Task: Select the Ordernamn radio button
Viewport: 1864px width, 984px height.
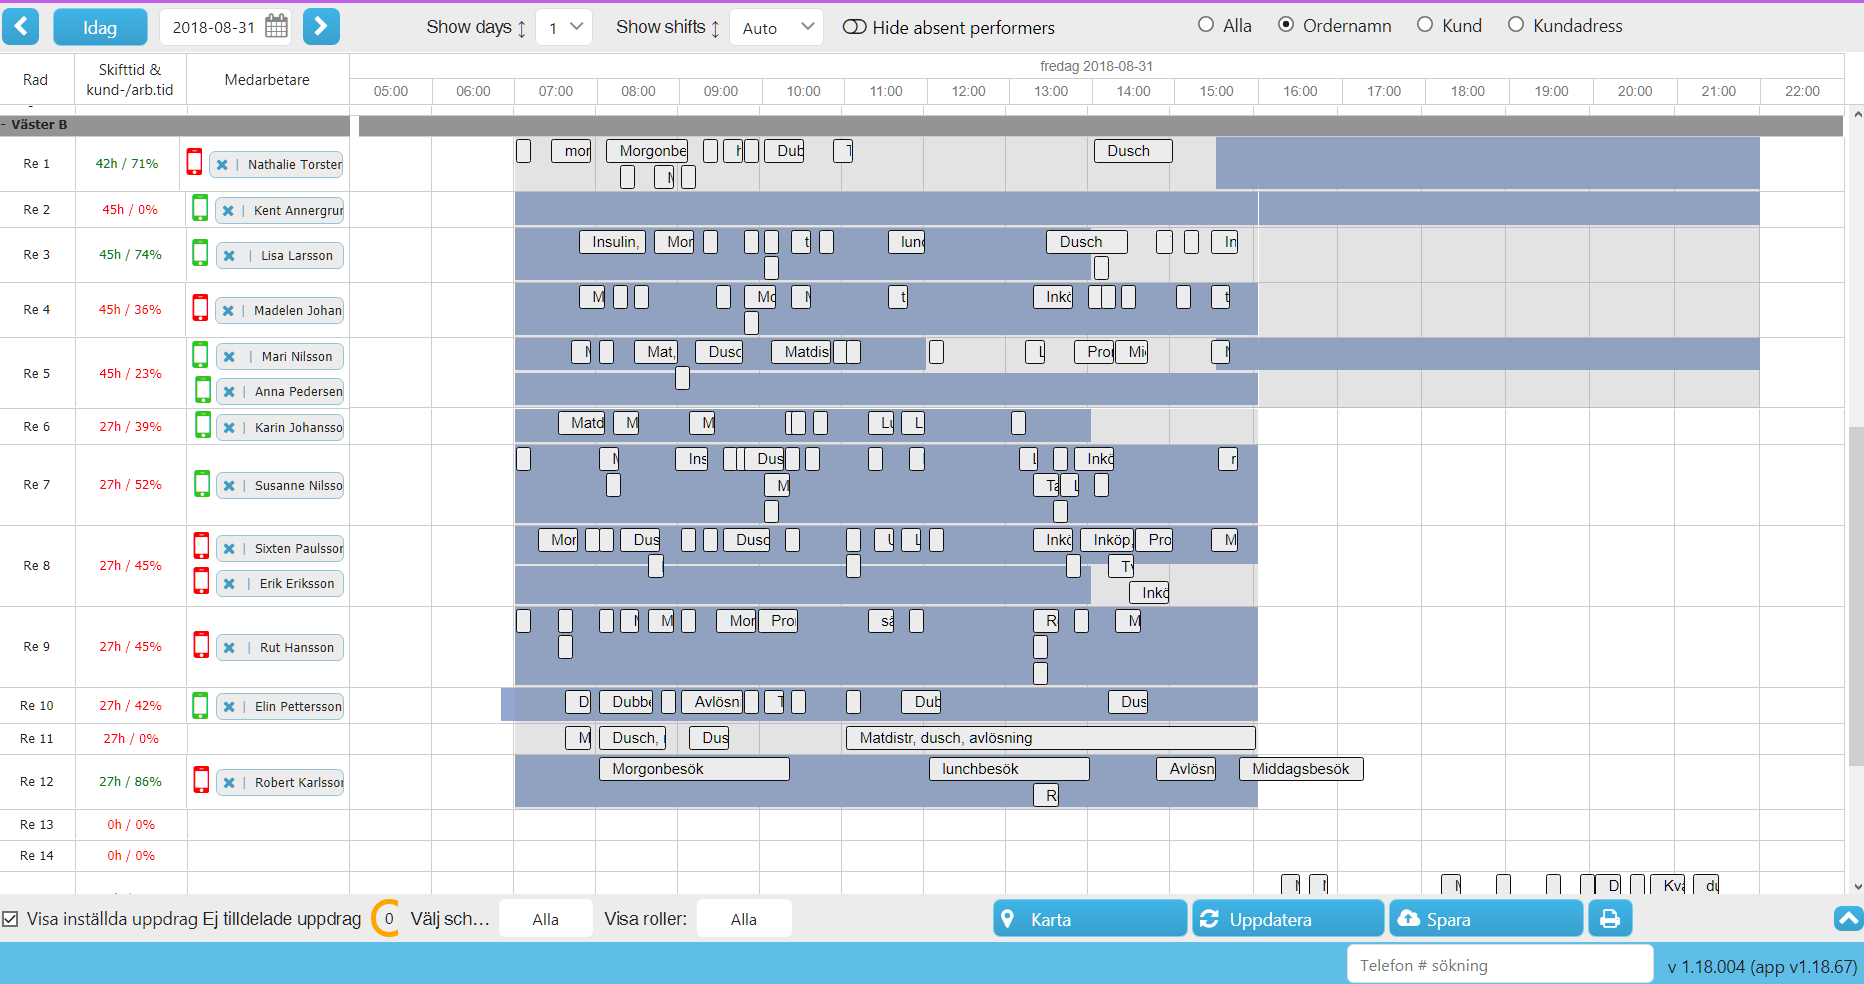Action: [x=1286, y=25]
